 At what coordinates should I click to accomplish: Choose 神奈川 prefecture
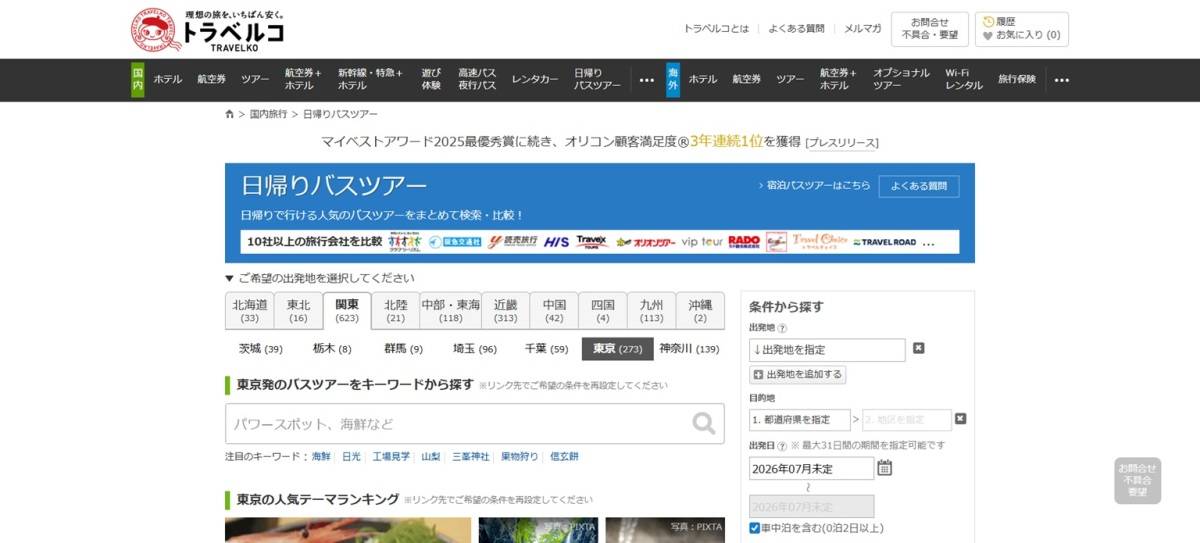click(689, 349)
